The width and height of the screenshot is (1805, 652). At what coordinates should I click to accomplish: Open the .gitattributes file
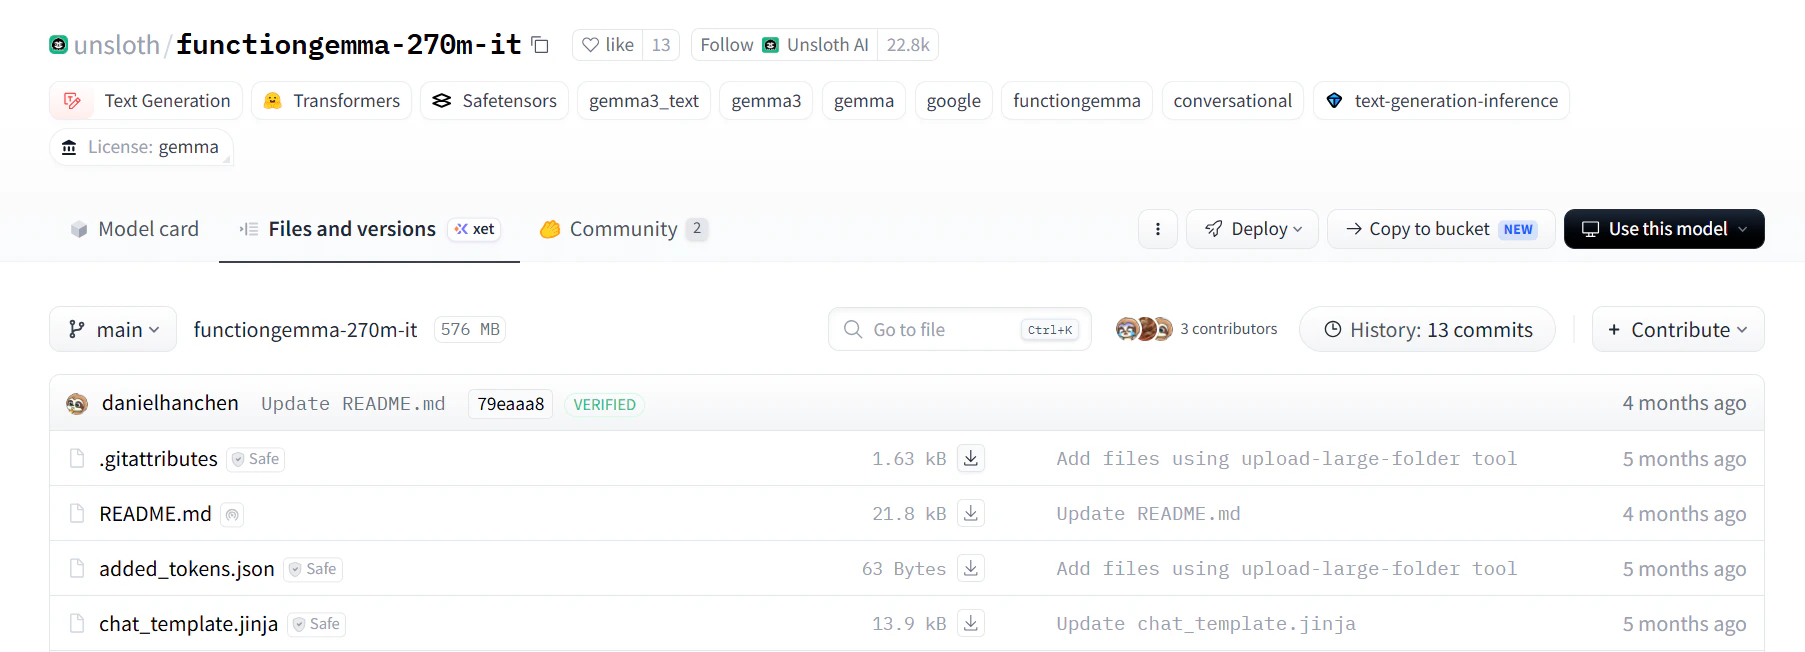coord(158,459)
